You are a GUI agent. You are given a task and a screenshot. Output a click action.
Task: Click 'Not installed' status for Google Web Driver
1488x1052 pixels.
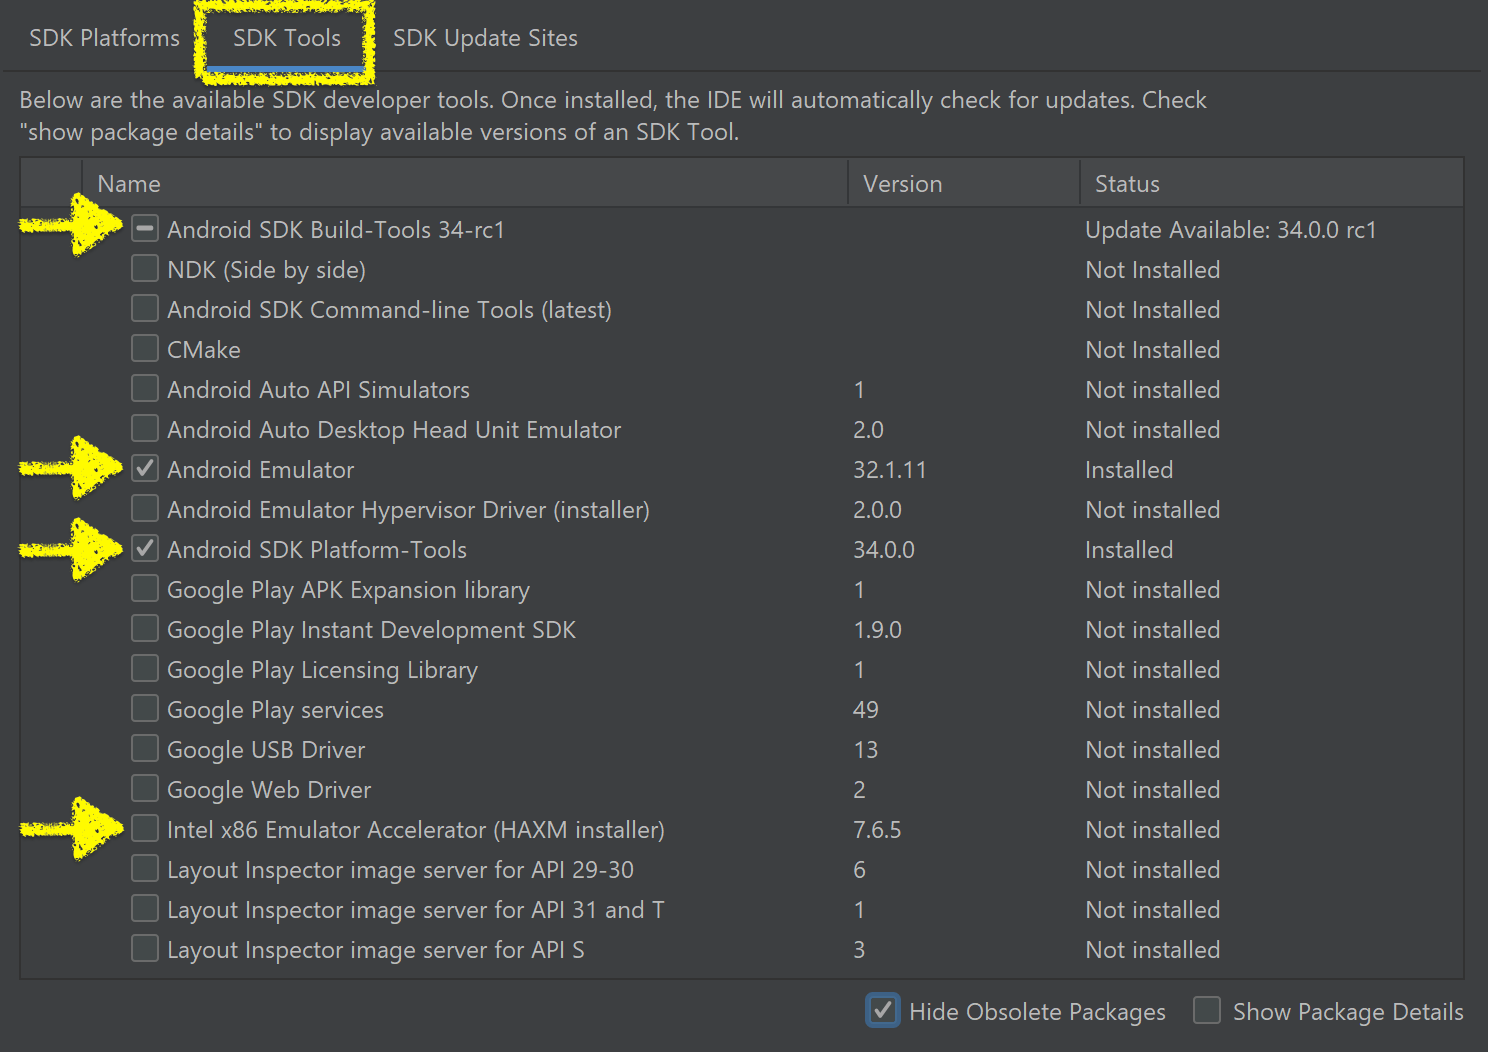[x=1153, y=790]
